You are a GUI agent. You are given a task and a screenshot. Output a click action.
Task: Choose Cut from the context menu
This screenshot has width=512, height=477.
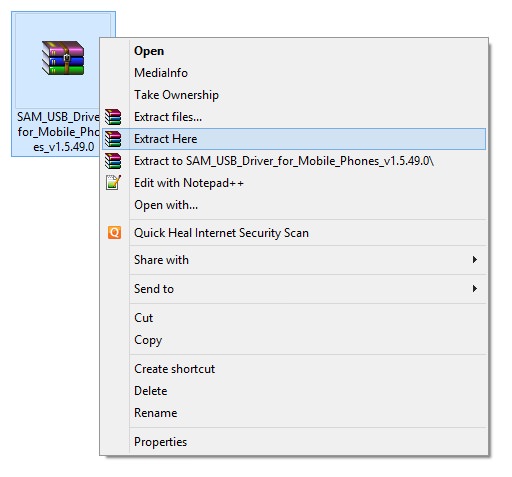294,318
